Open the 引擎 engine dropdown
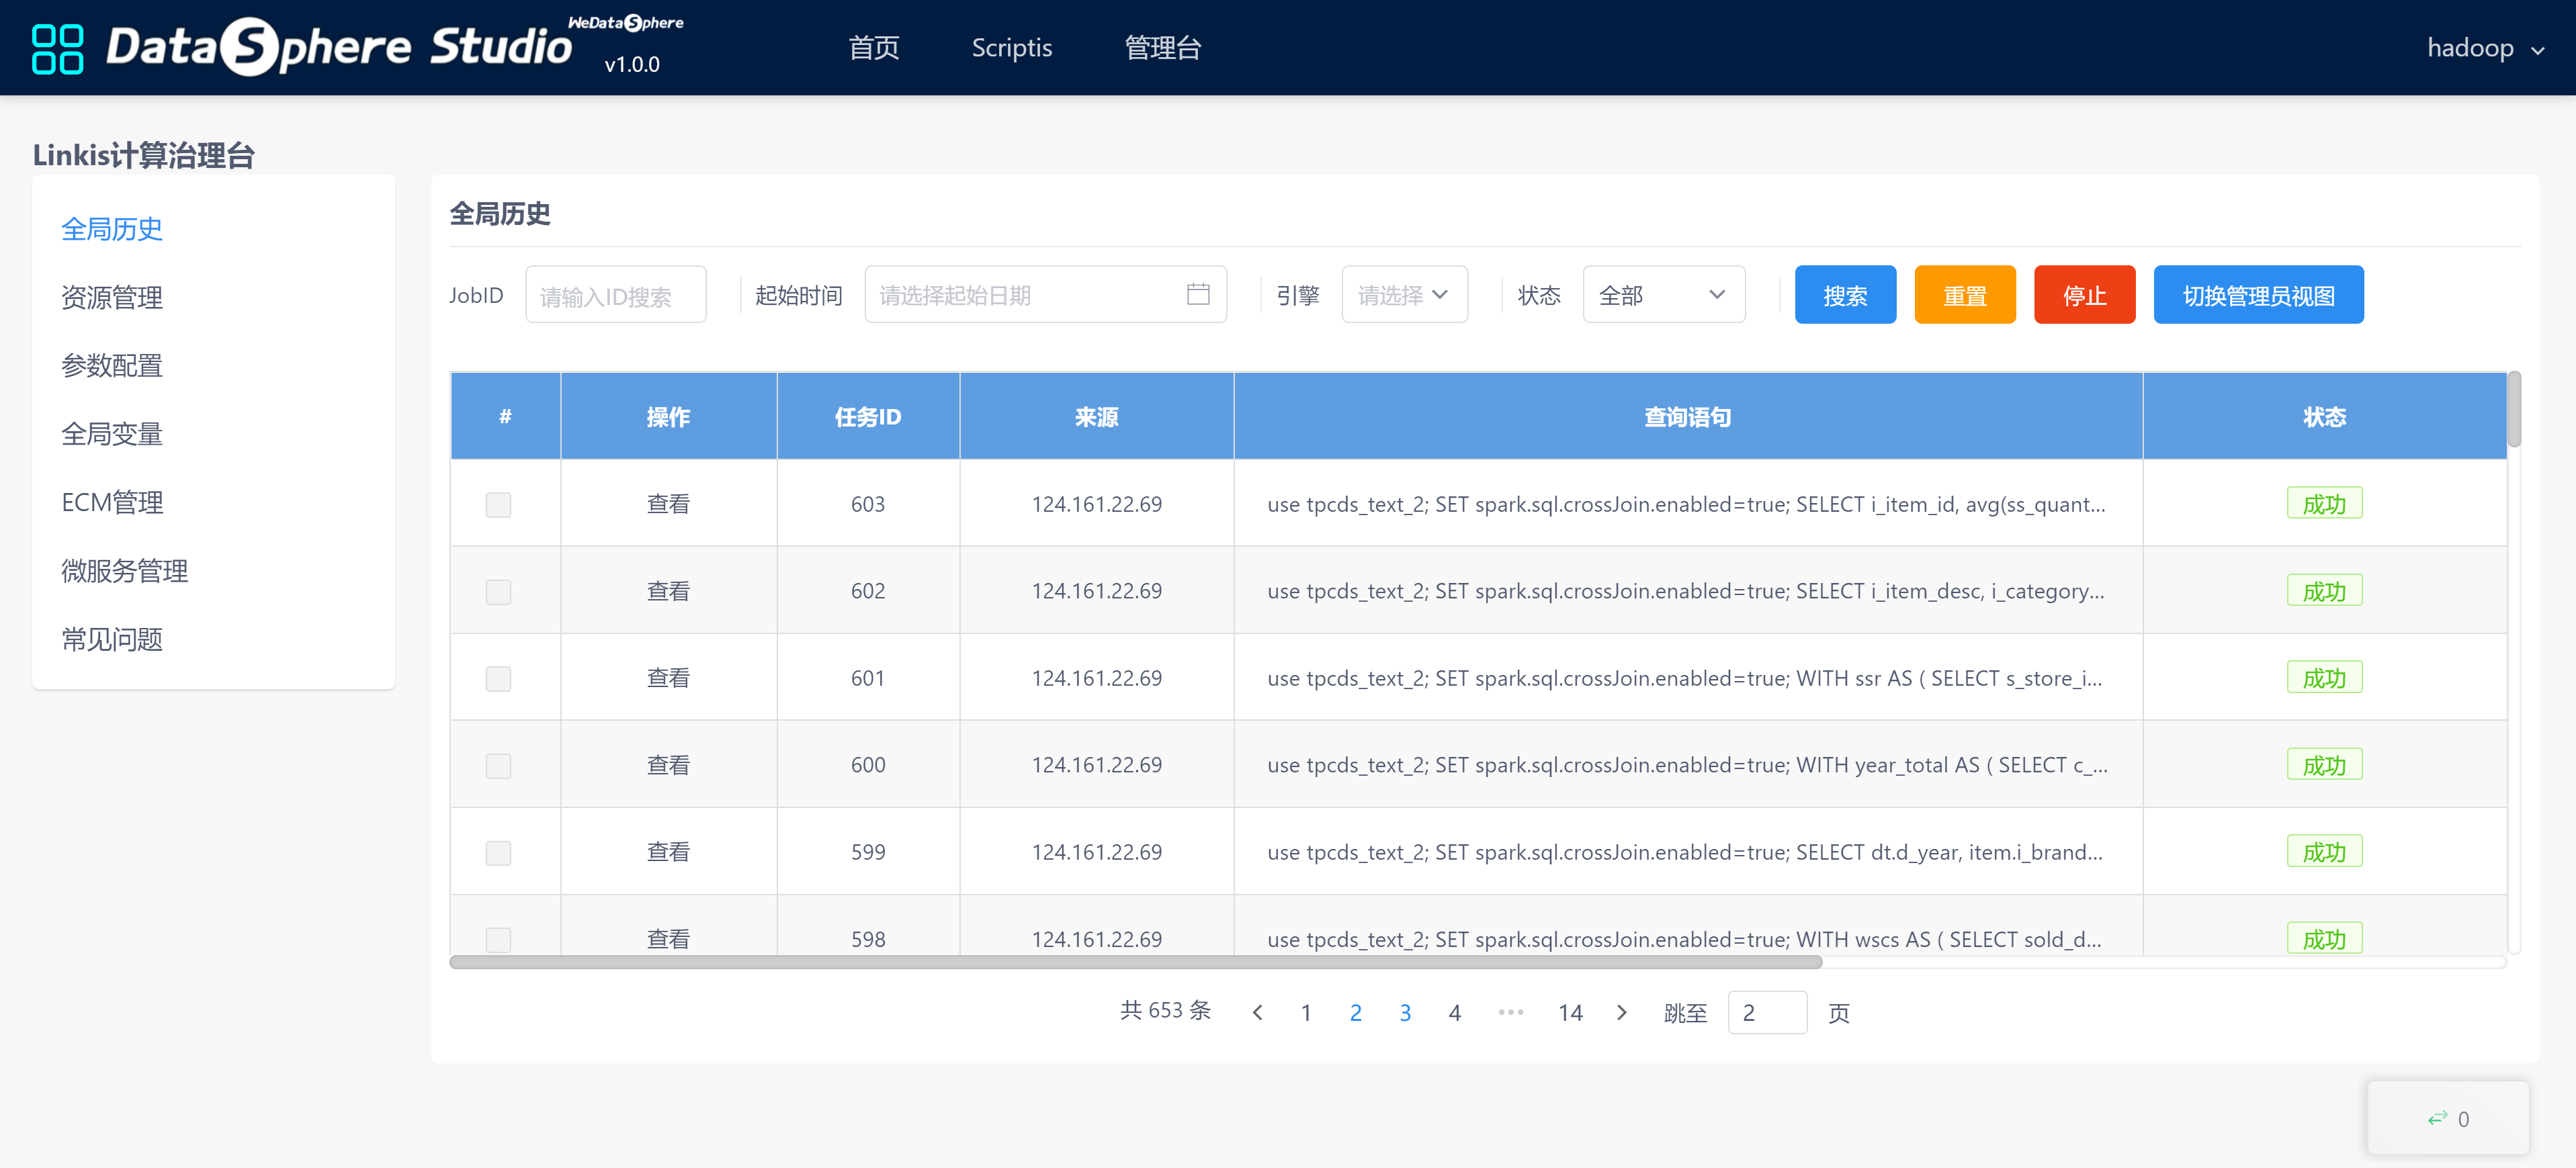This screenshot has height=1168, width=2576. pyautogui.click(x=1404, y=295)
